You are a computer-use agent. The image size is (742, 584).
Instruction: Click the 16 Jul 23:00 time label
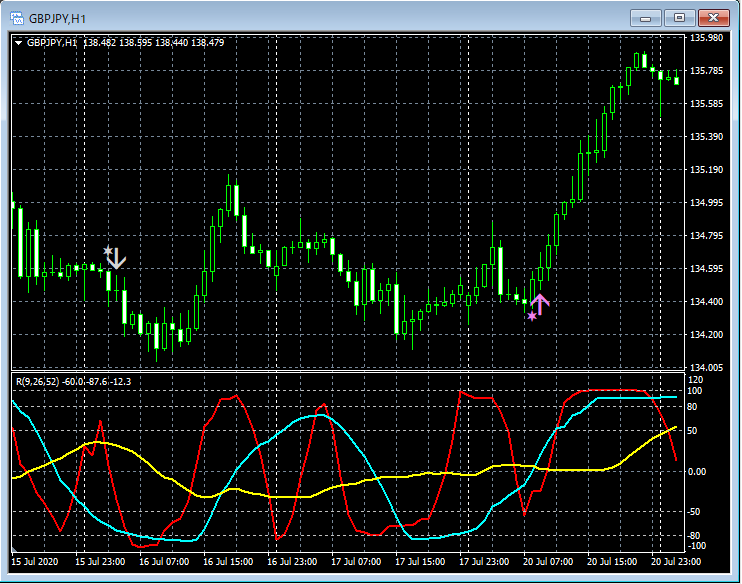coord(292,562)
